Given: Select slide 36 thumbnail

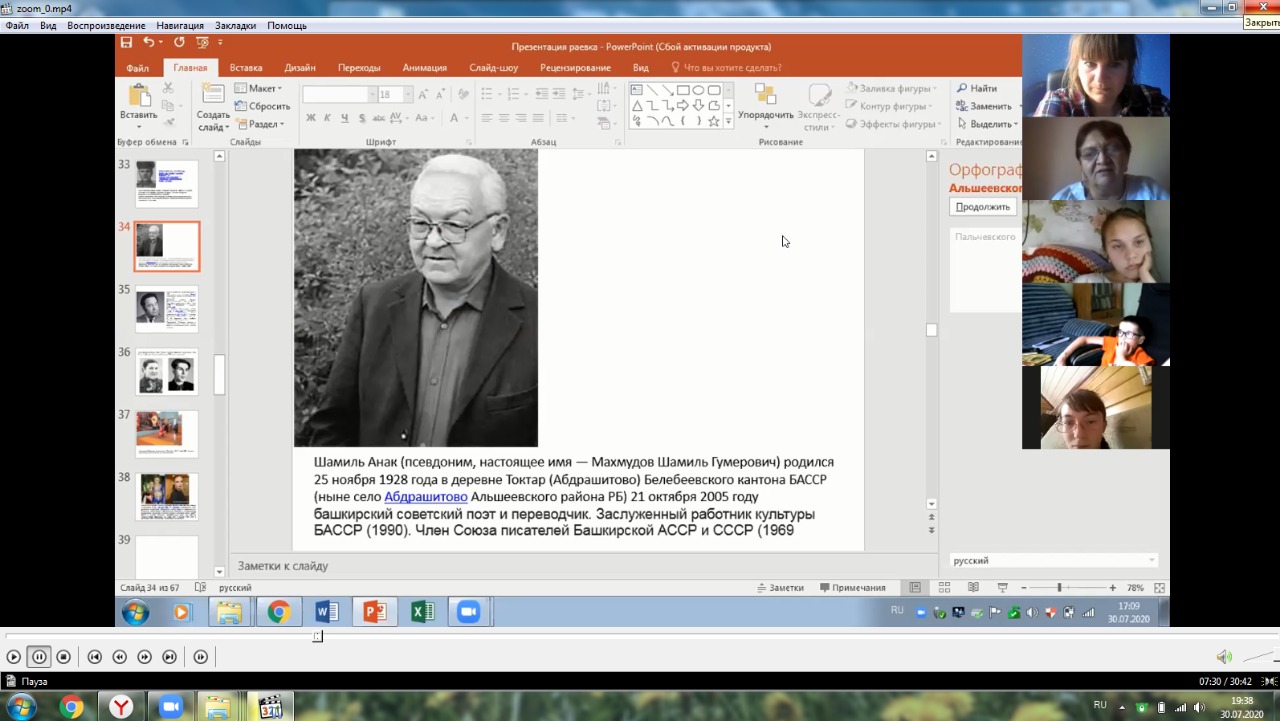Looking at the screenshot, I should click(167, 373).
